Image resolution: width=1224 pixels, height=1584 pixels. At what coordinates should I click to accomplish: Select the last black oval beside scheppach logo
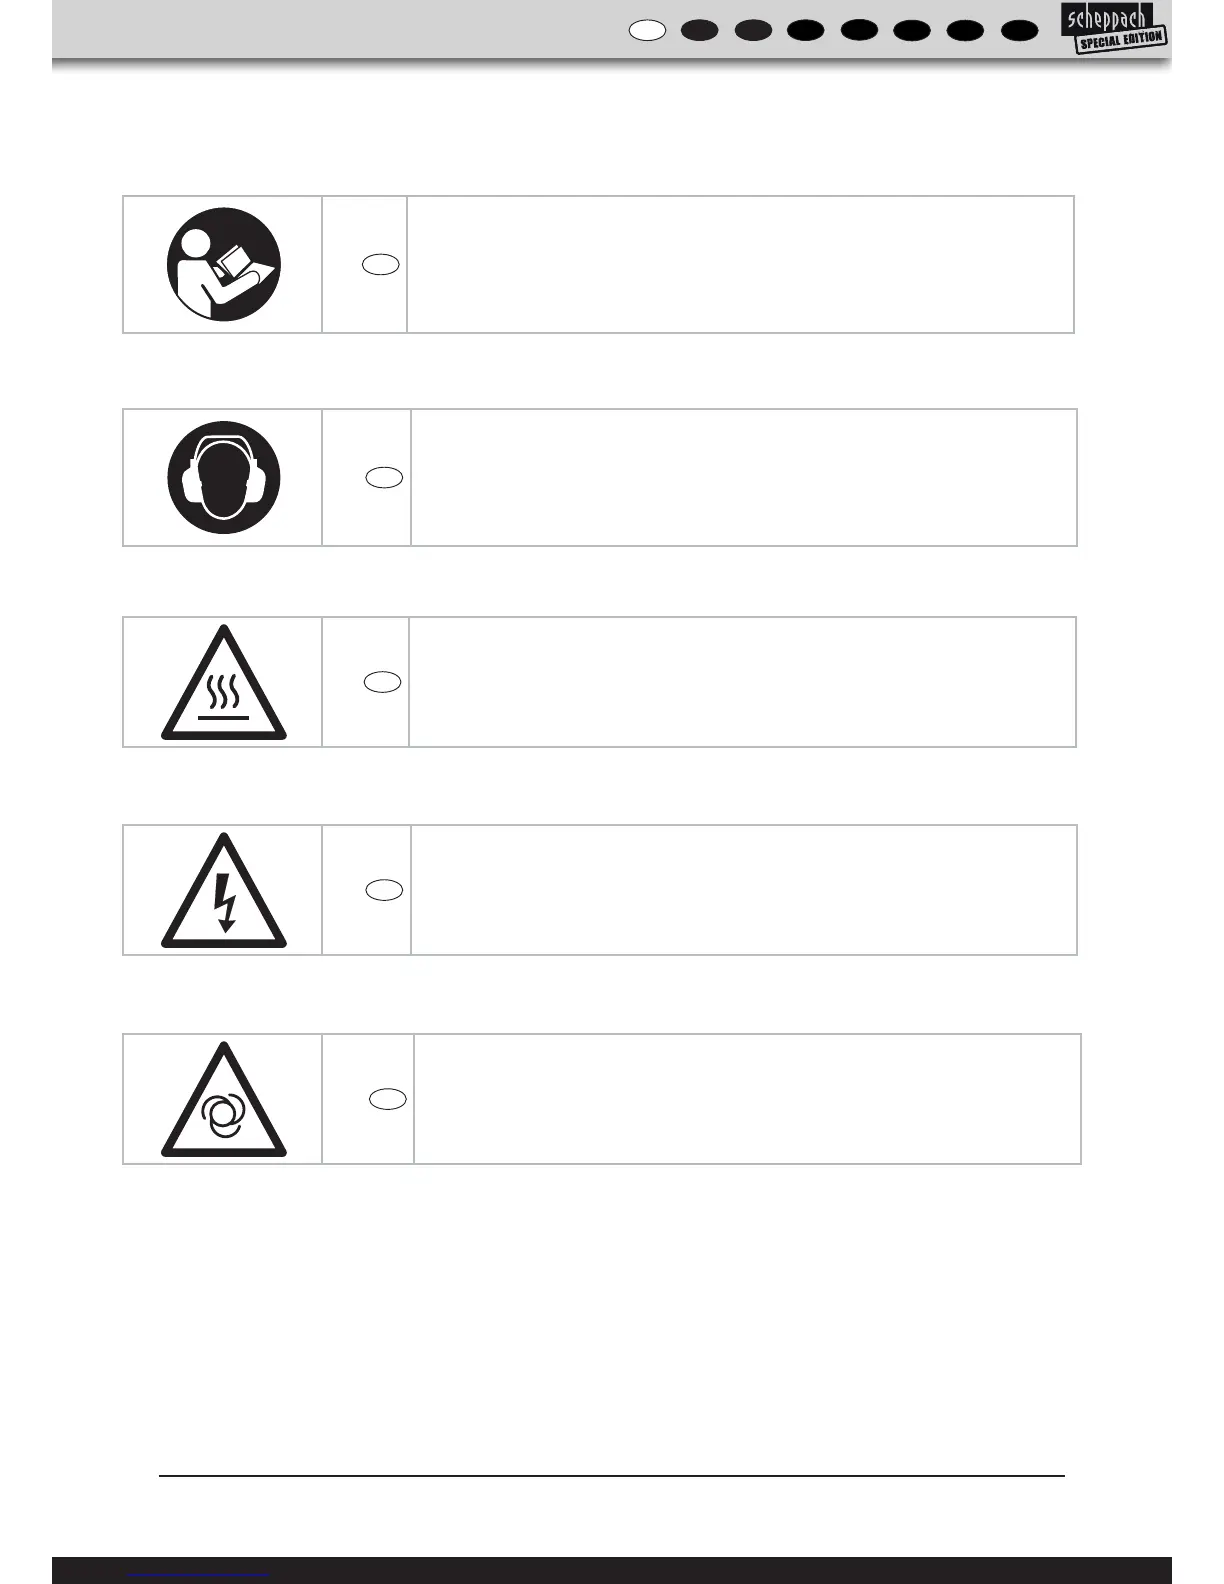(x=1019, y=30)
